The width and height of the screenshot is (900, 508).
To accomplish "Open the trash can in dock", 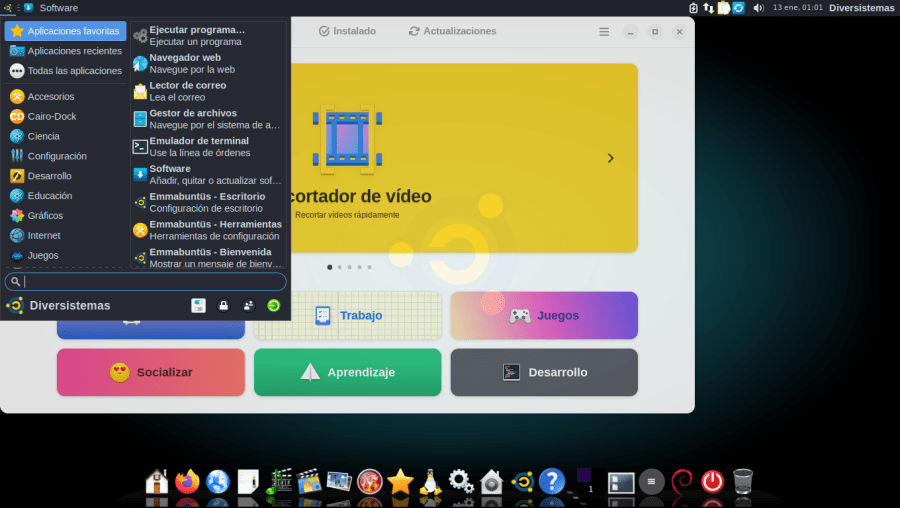I will tap(743, 482).
